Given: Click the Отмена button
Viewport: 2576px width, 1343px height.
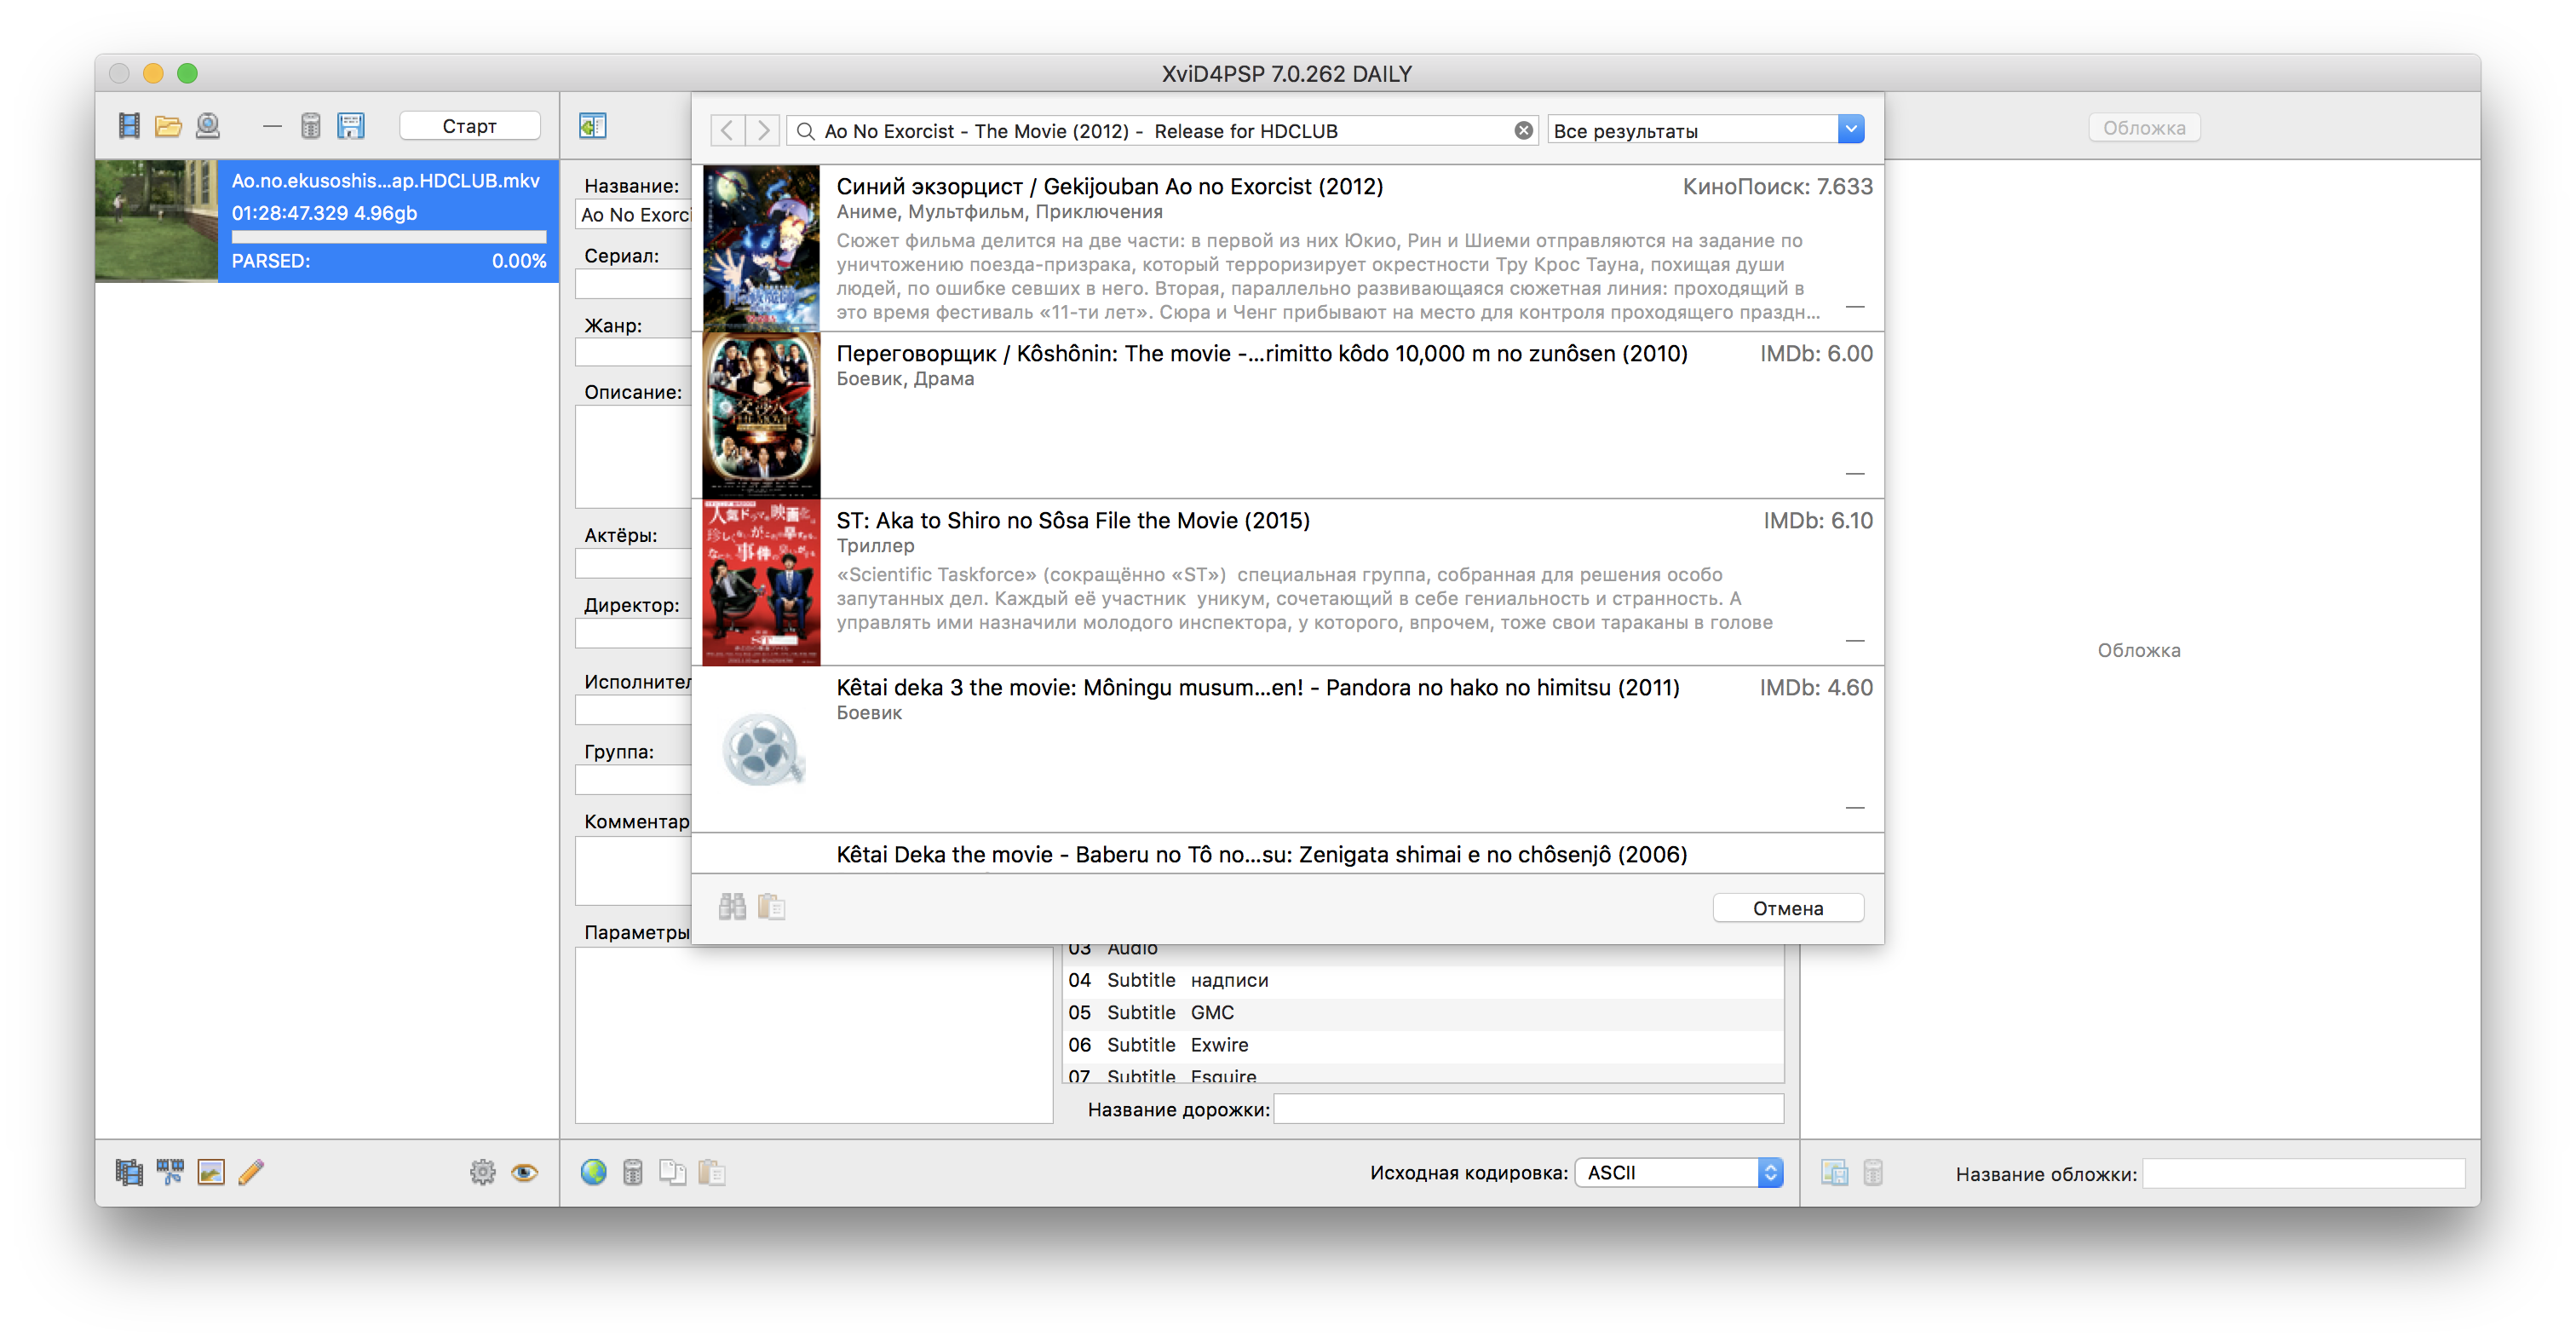Looking at the screenshot, I should tap(1787, 908).
